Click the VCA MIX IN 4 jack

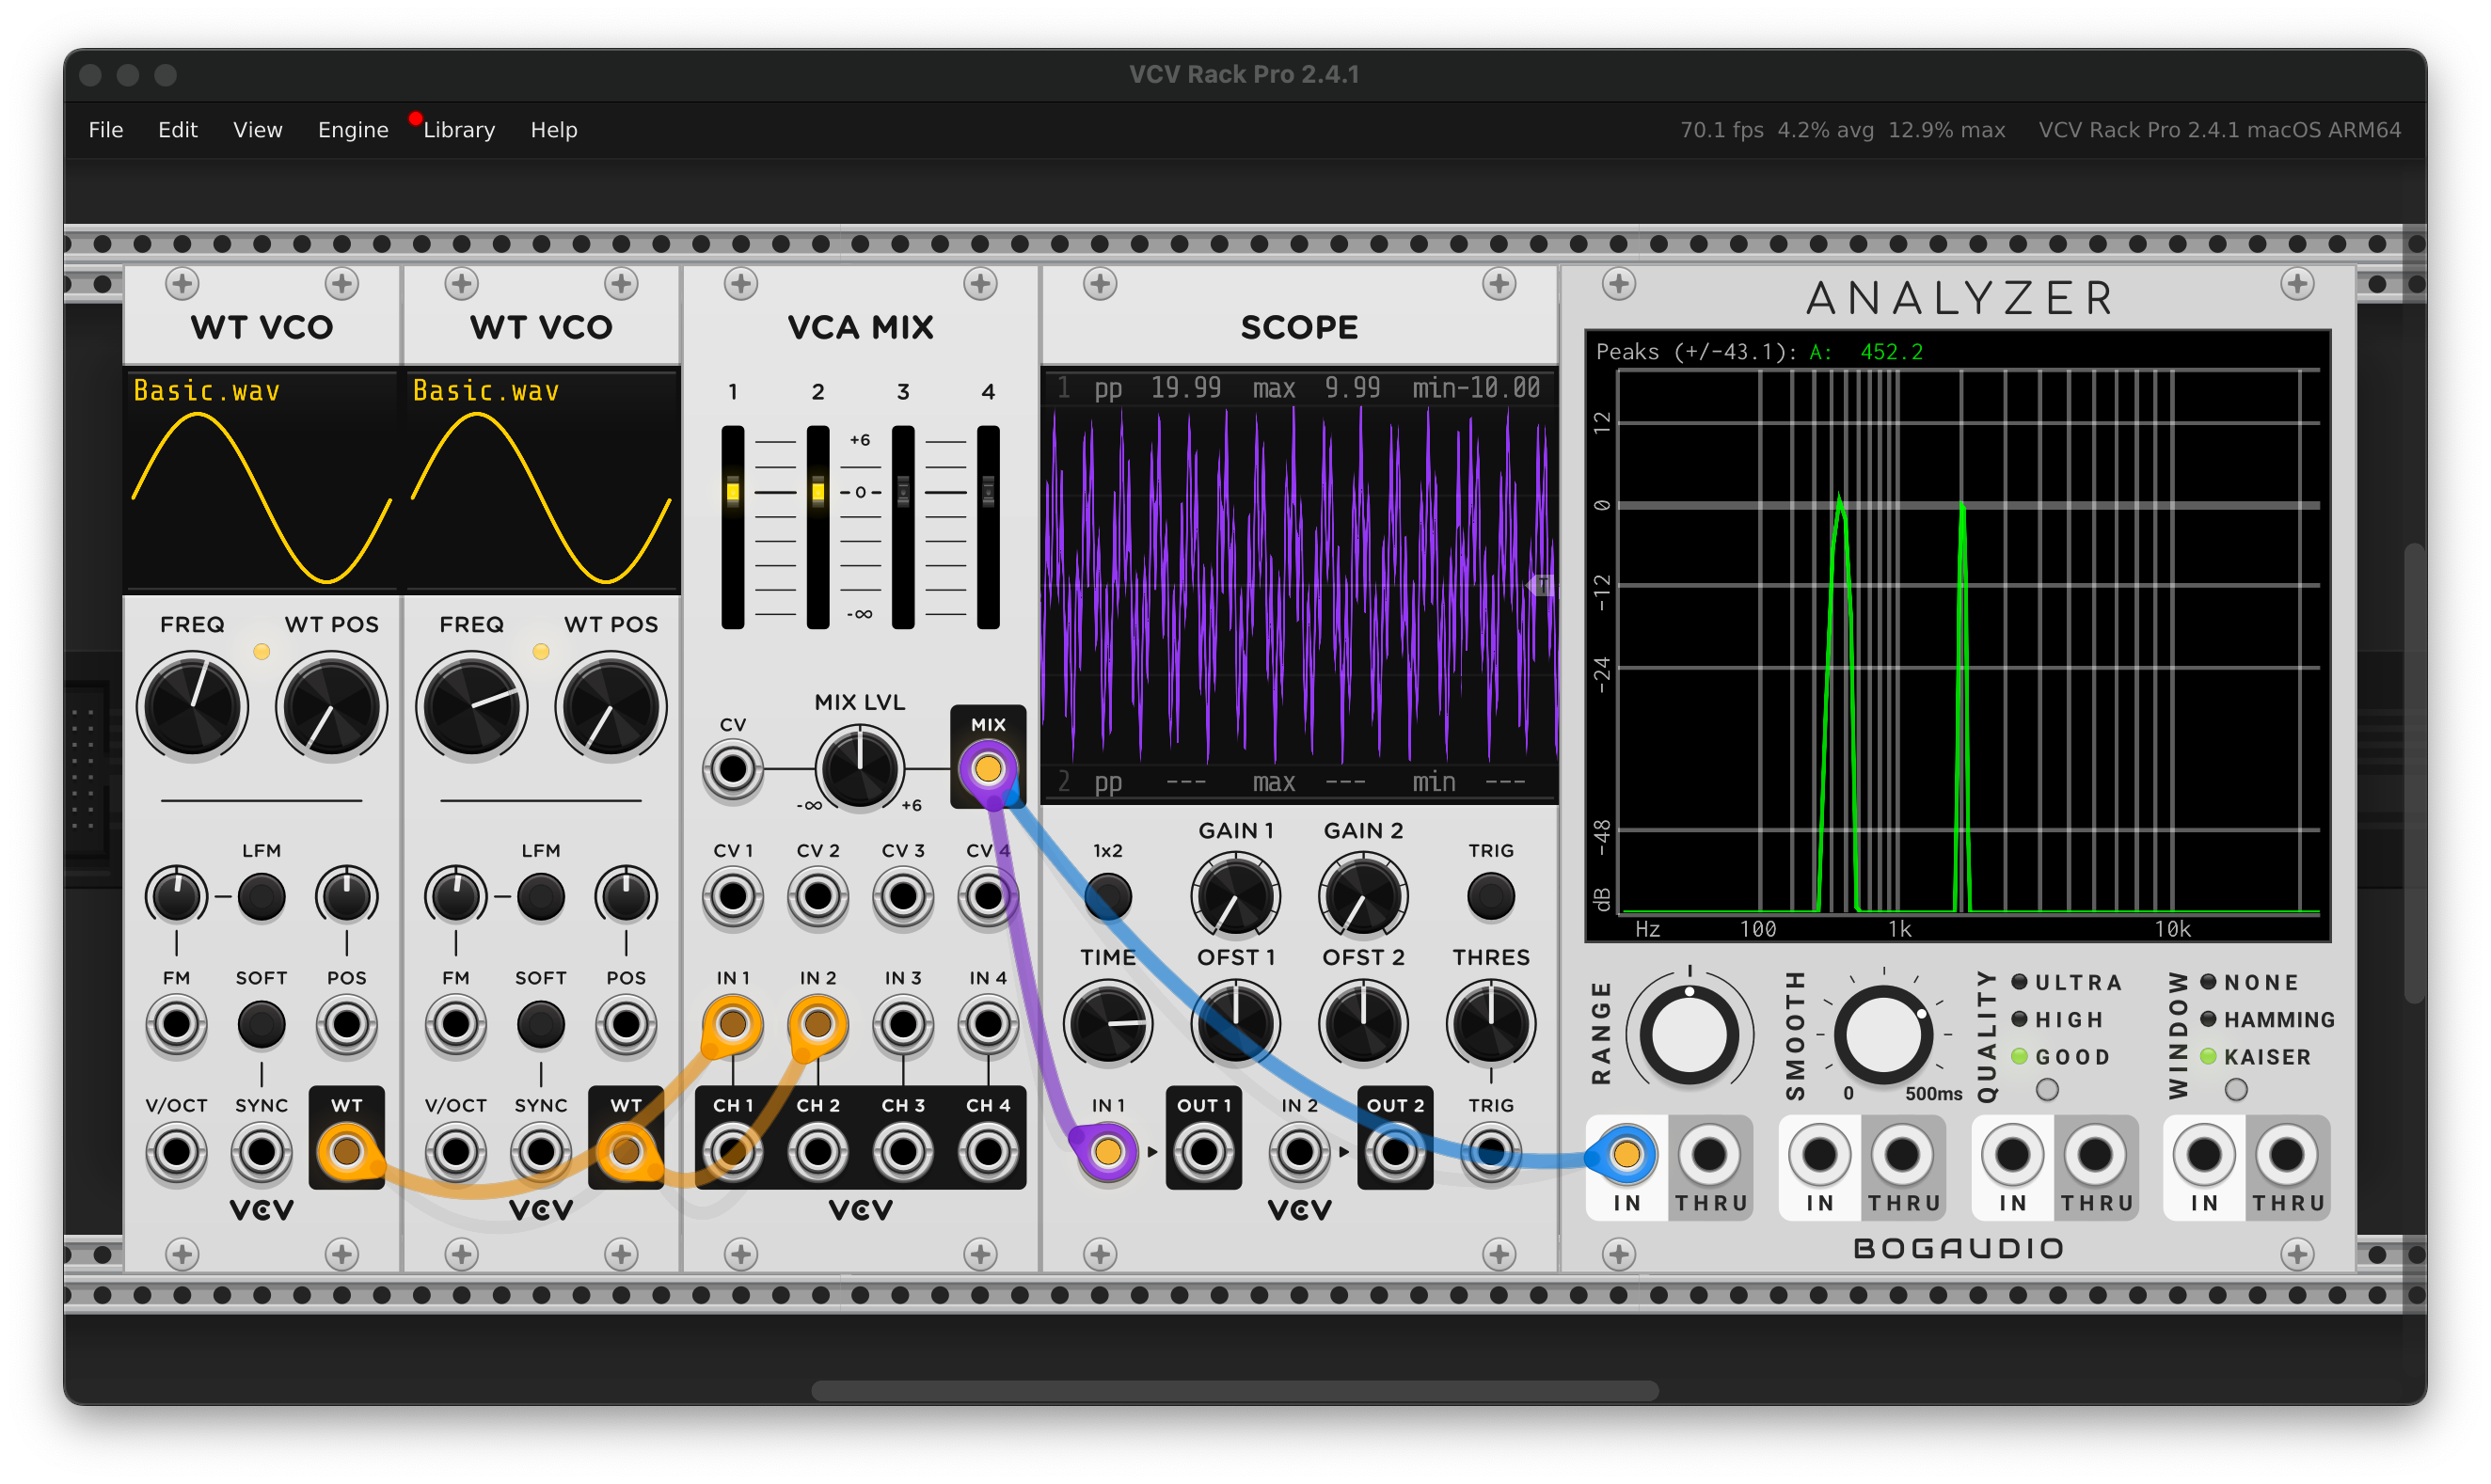click(988, 1024)
